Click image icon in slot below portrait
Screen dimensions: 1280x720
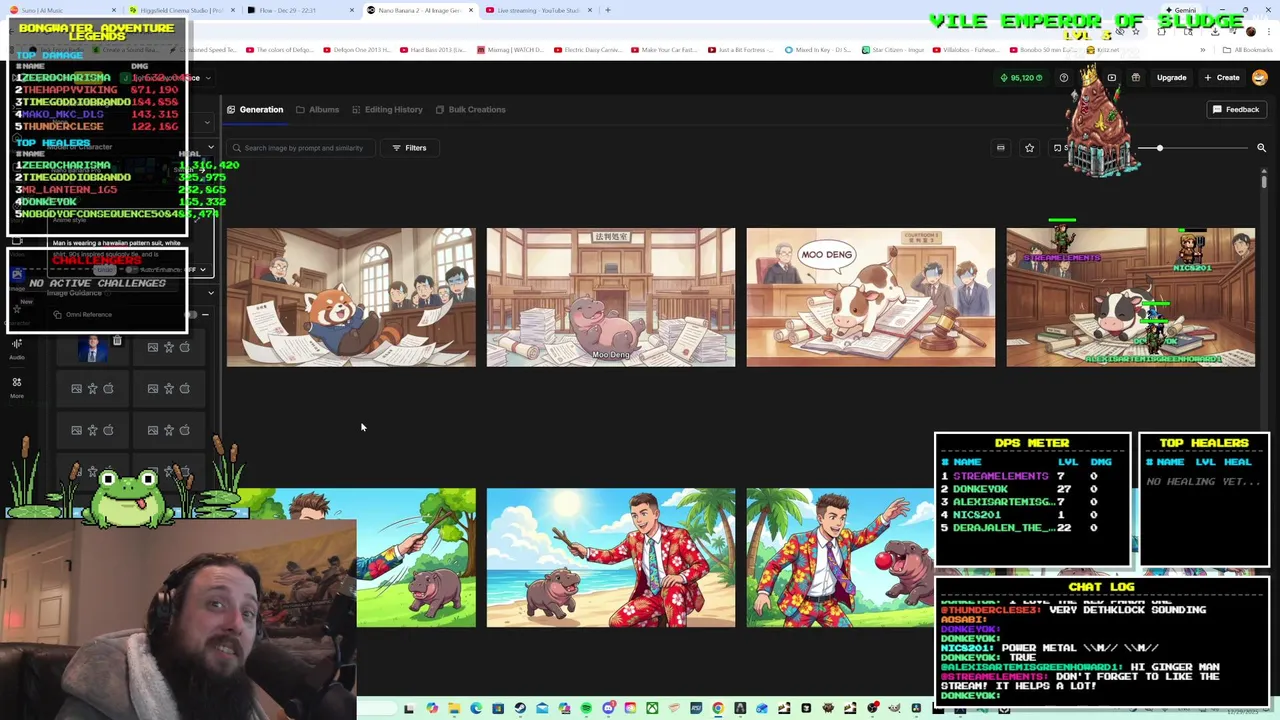point(76,388)
